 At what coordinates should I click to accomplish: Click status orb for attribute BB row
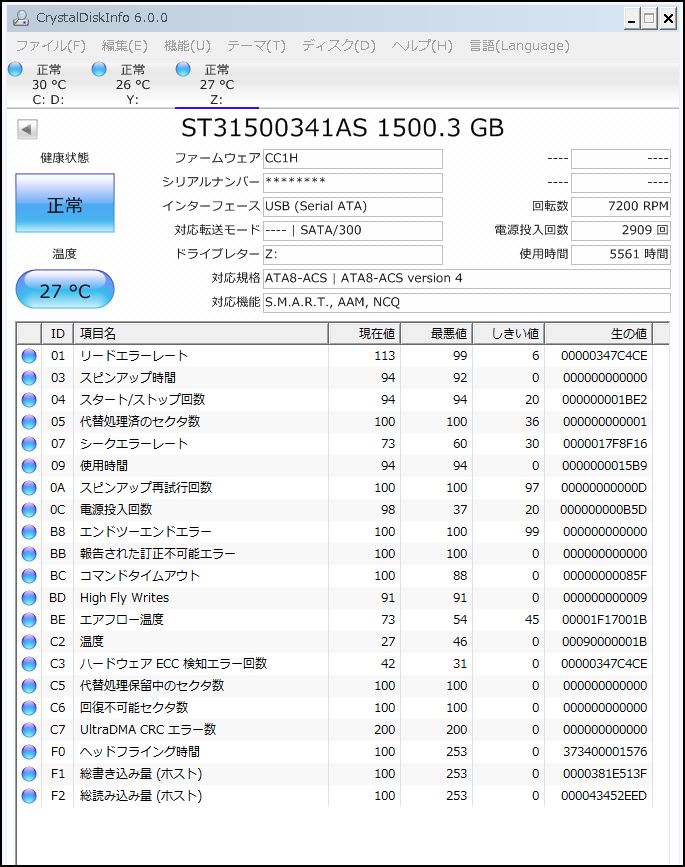[x=29, y=554]
